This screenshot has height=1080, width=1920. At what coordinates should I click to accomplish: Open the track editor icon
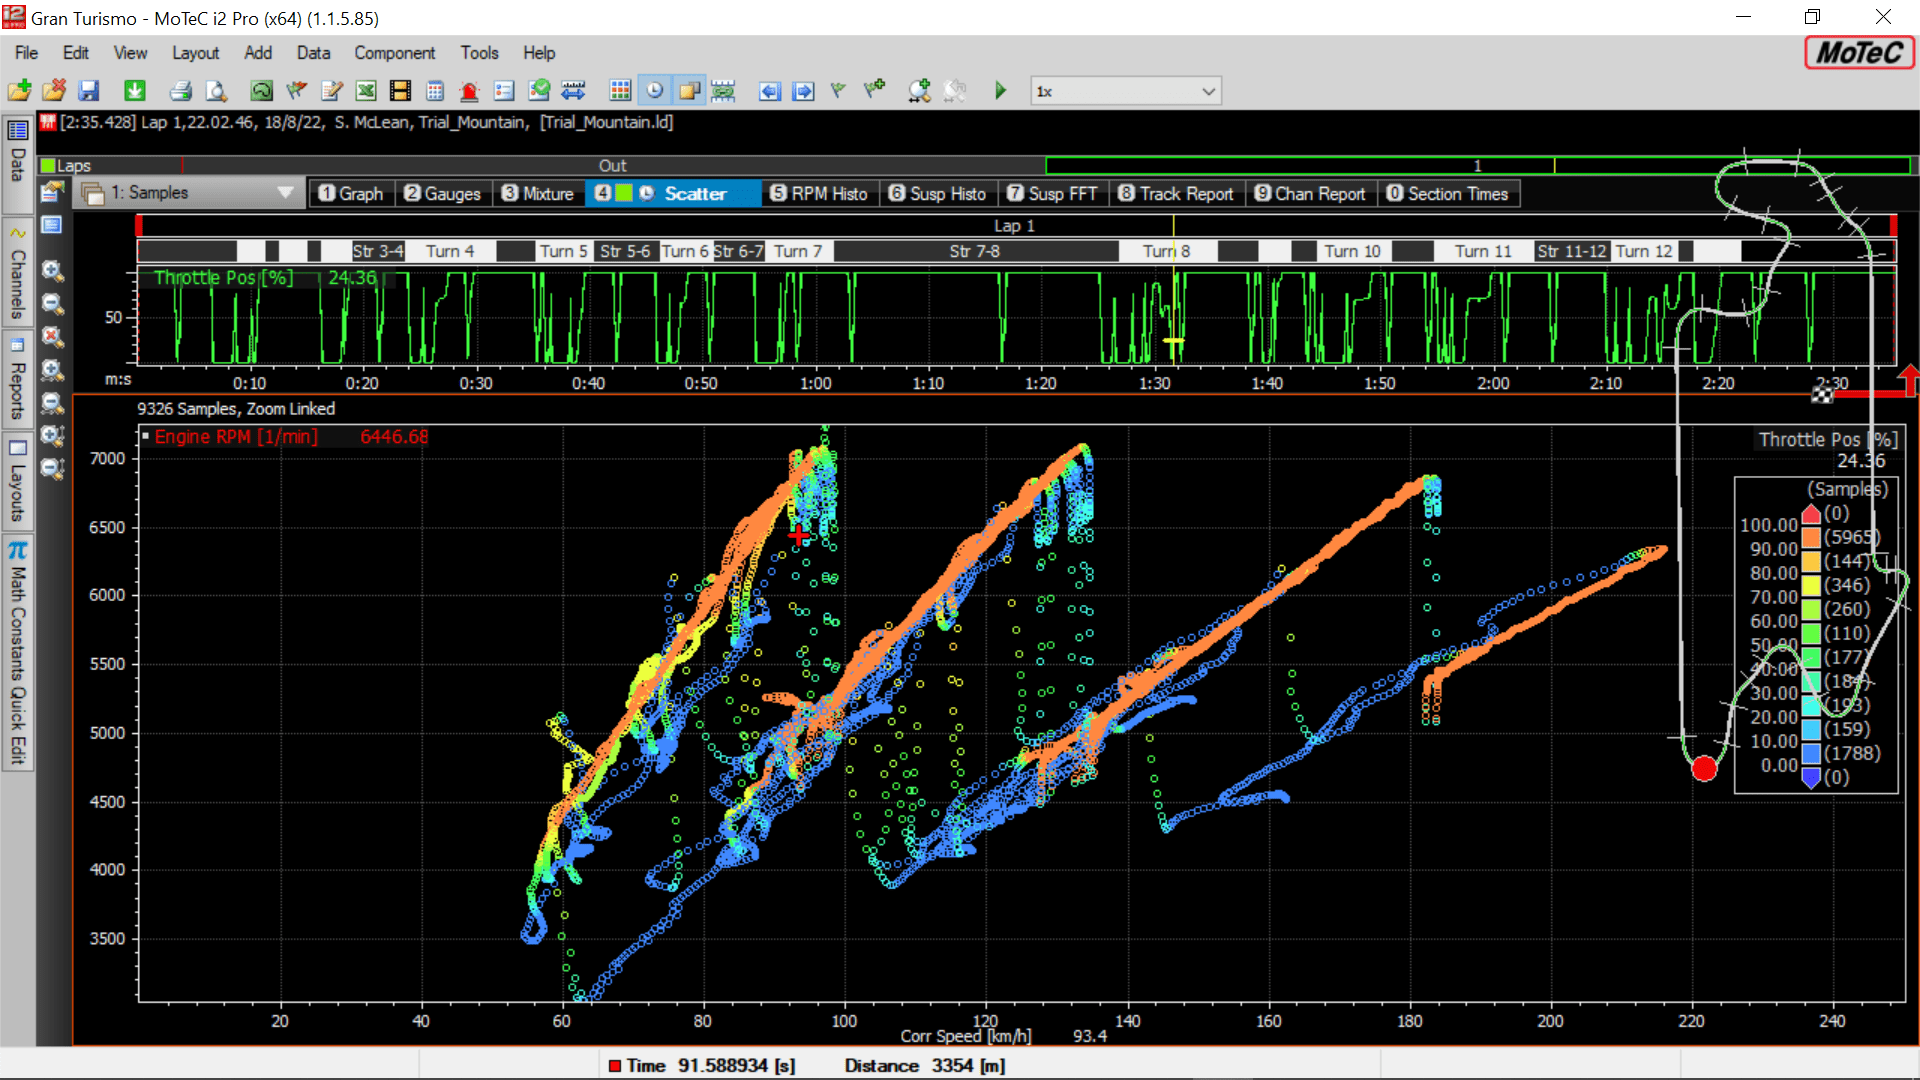click(261, 91)
